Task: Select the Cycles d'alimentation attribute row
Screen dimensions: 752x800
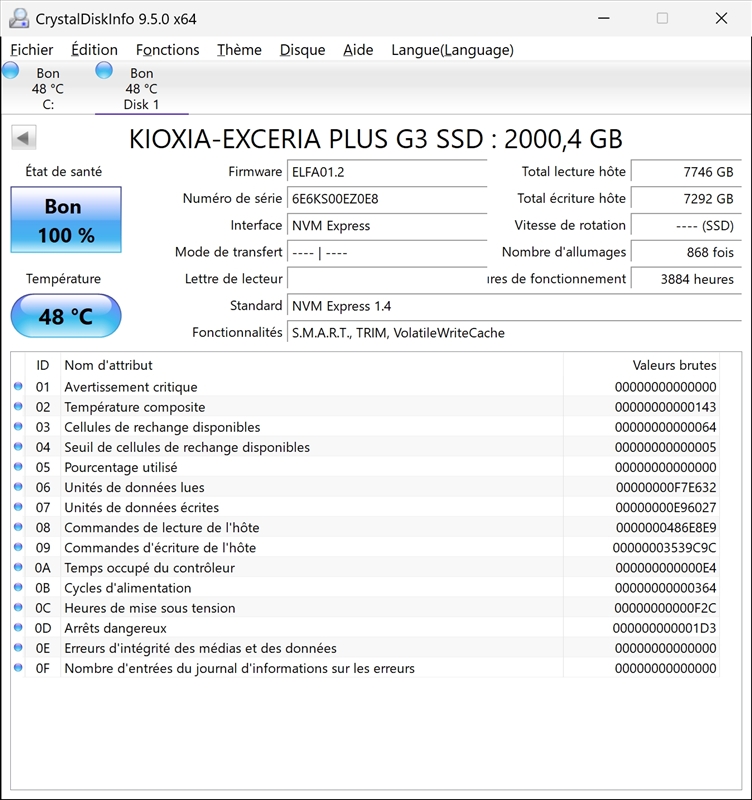Action: (365, 588)
